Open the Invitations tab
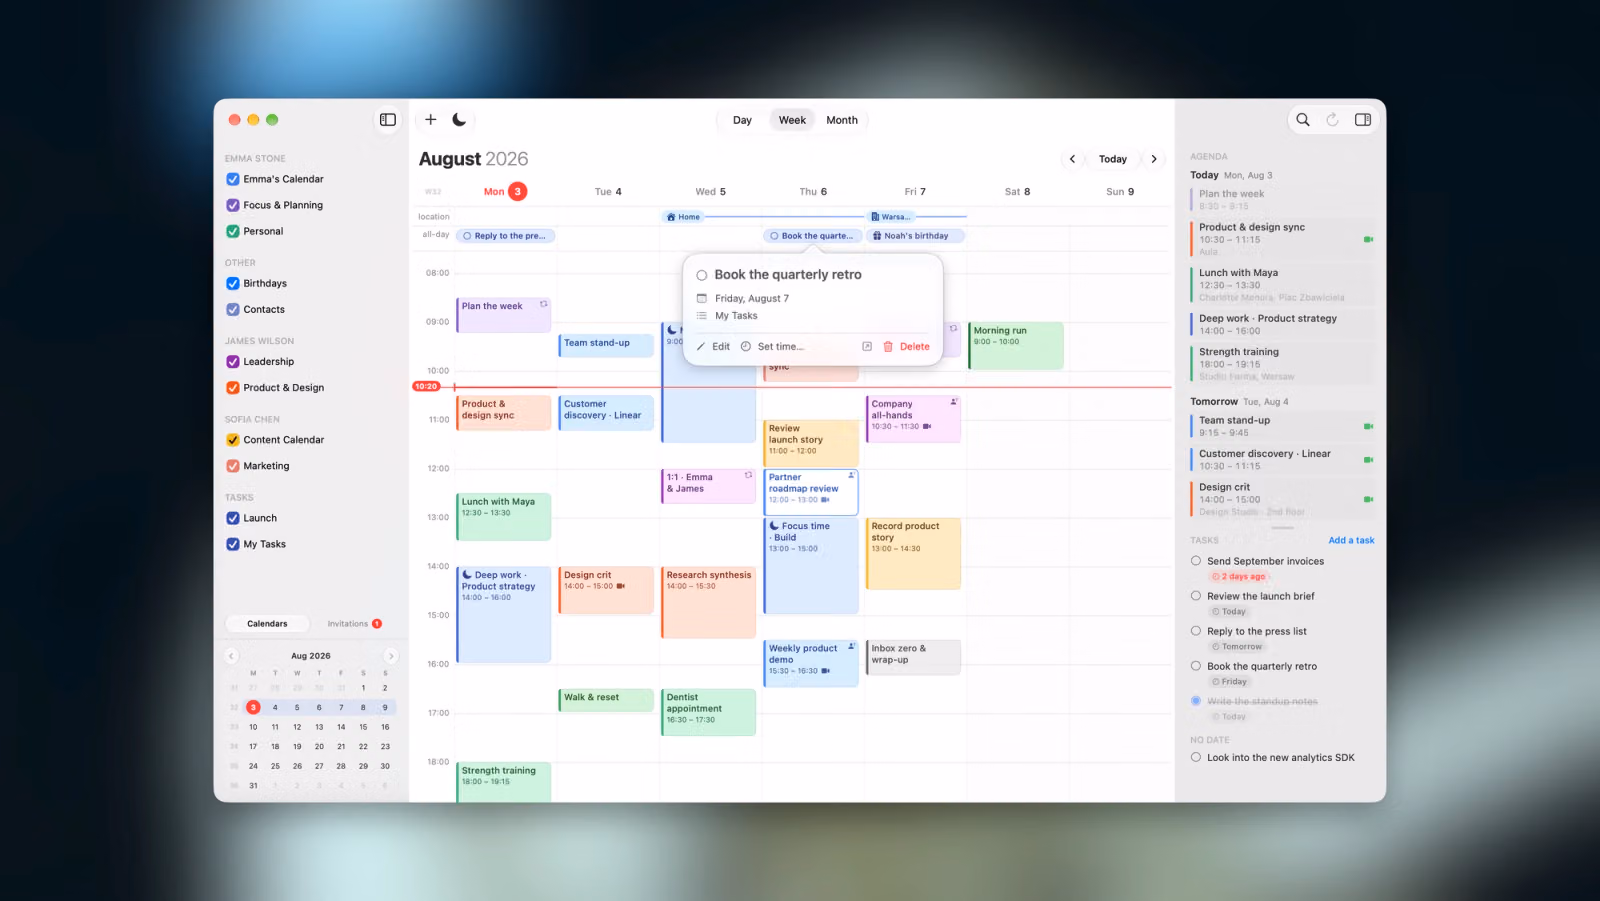Viewport: 1600px width, 901px height. pos(354,624)
